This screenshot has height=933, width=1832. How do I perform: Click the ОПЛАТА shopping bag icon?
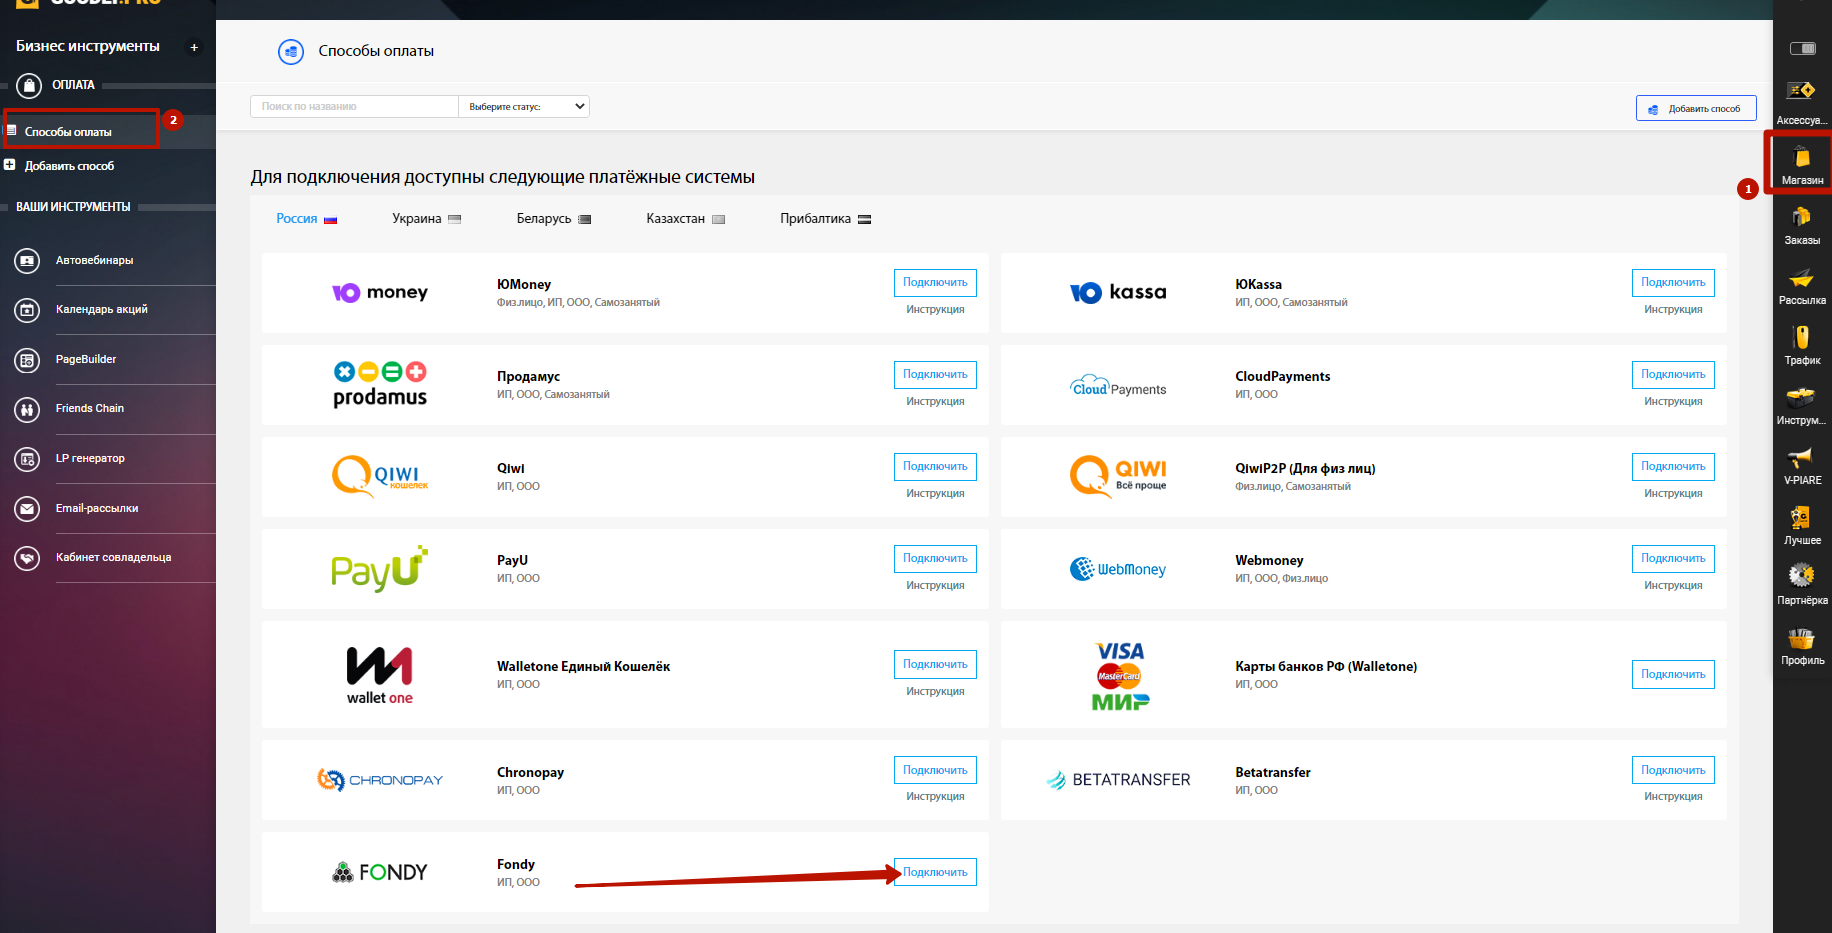pos(29,85)
